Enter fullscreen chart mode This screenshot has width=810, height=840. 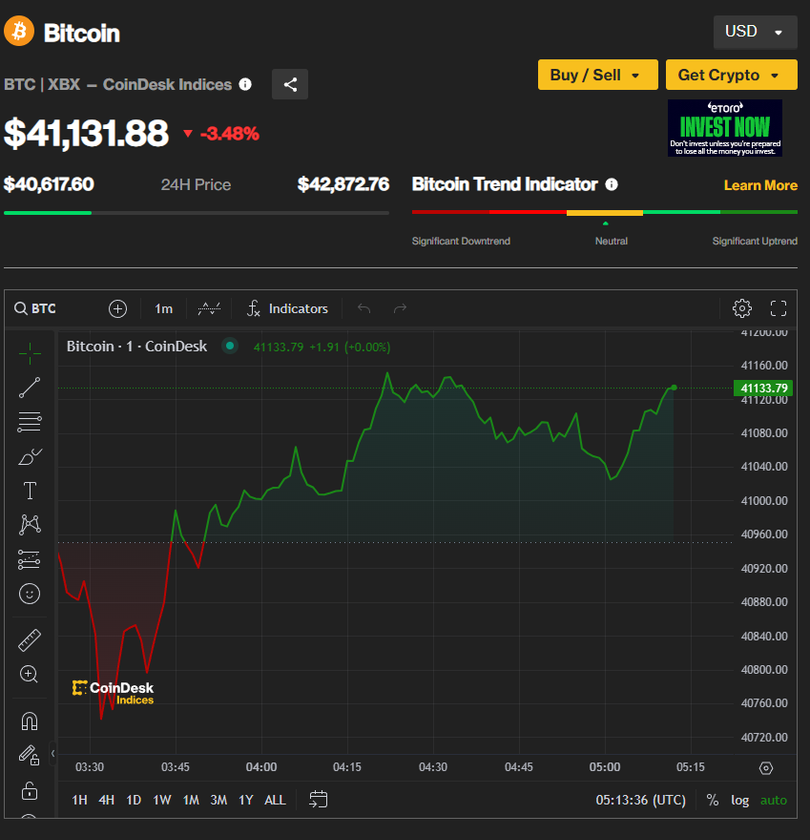click(x=778, y=308)
